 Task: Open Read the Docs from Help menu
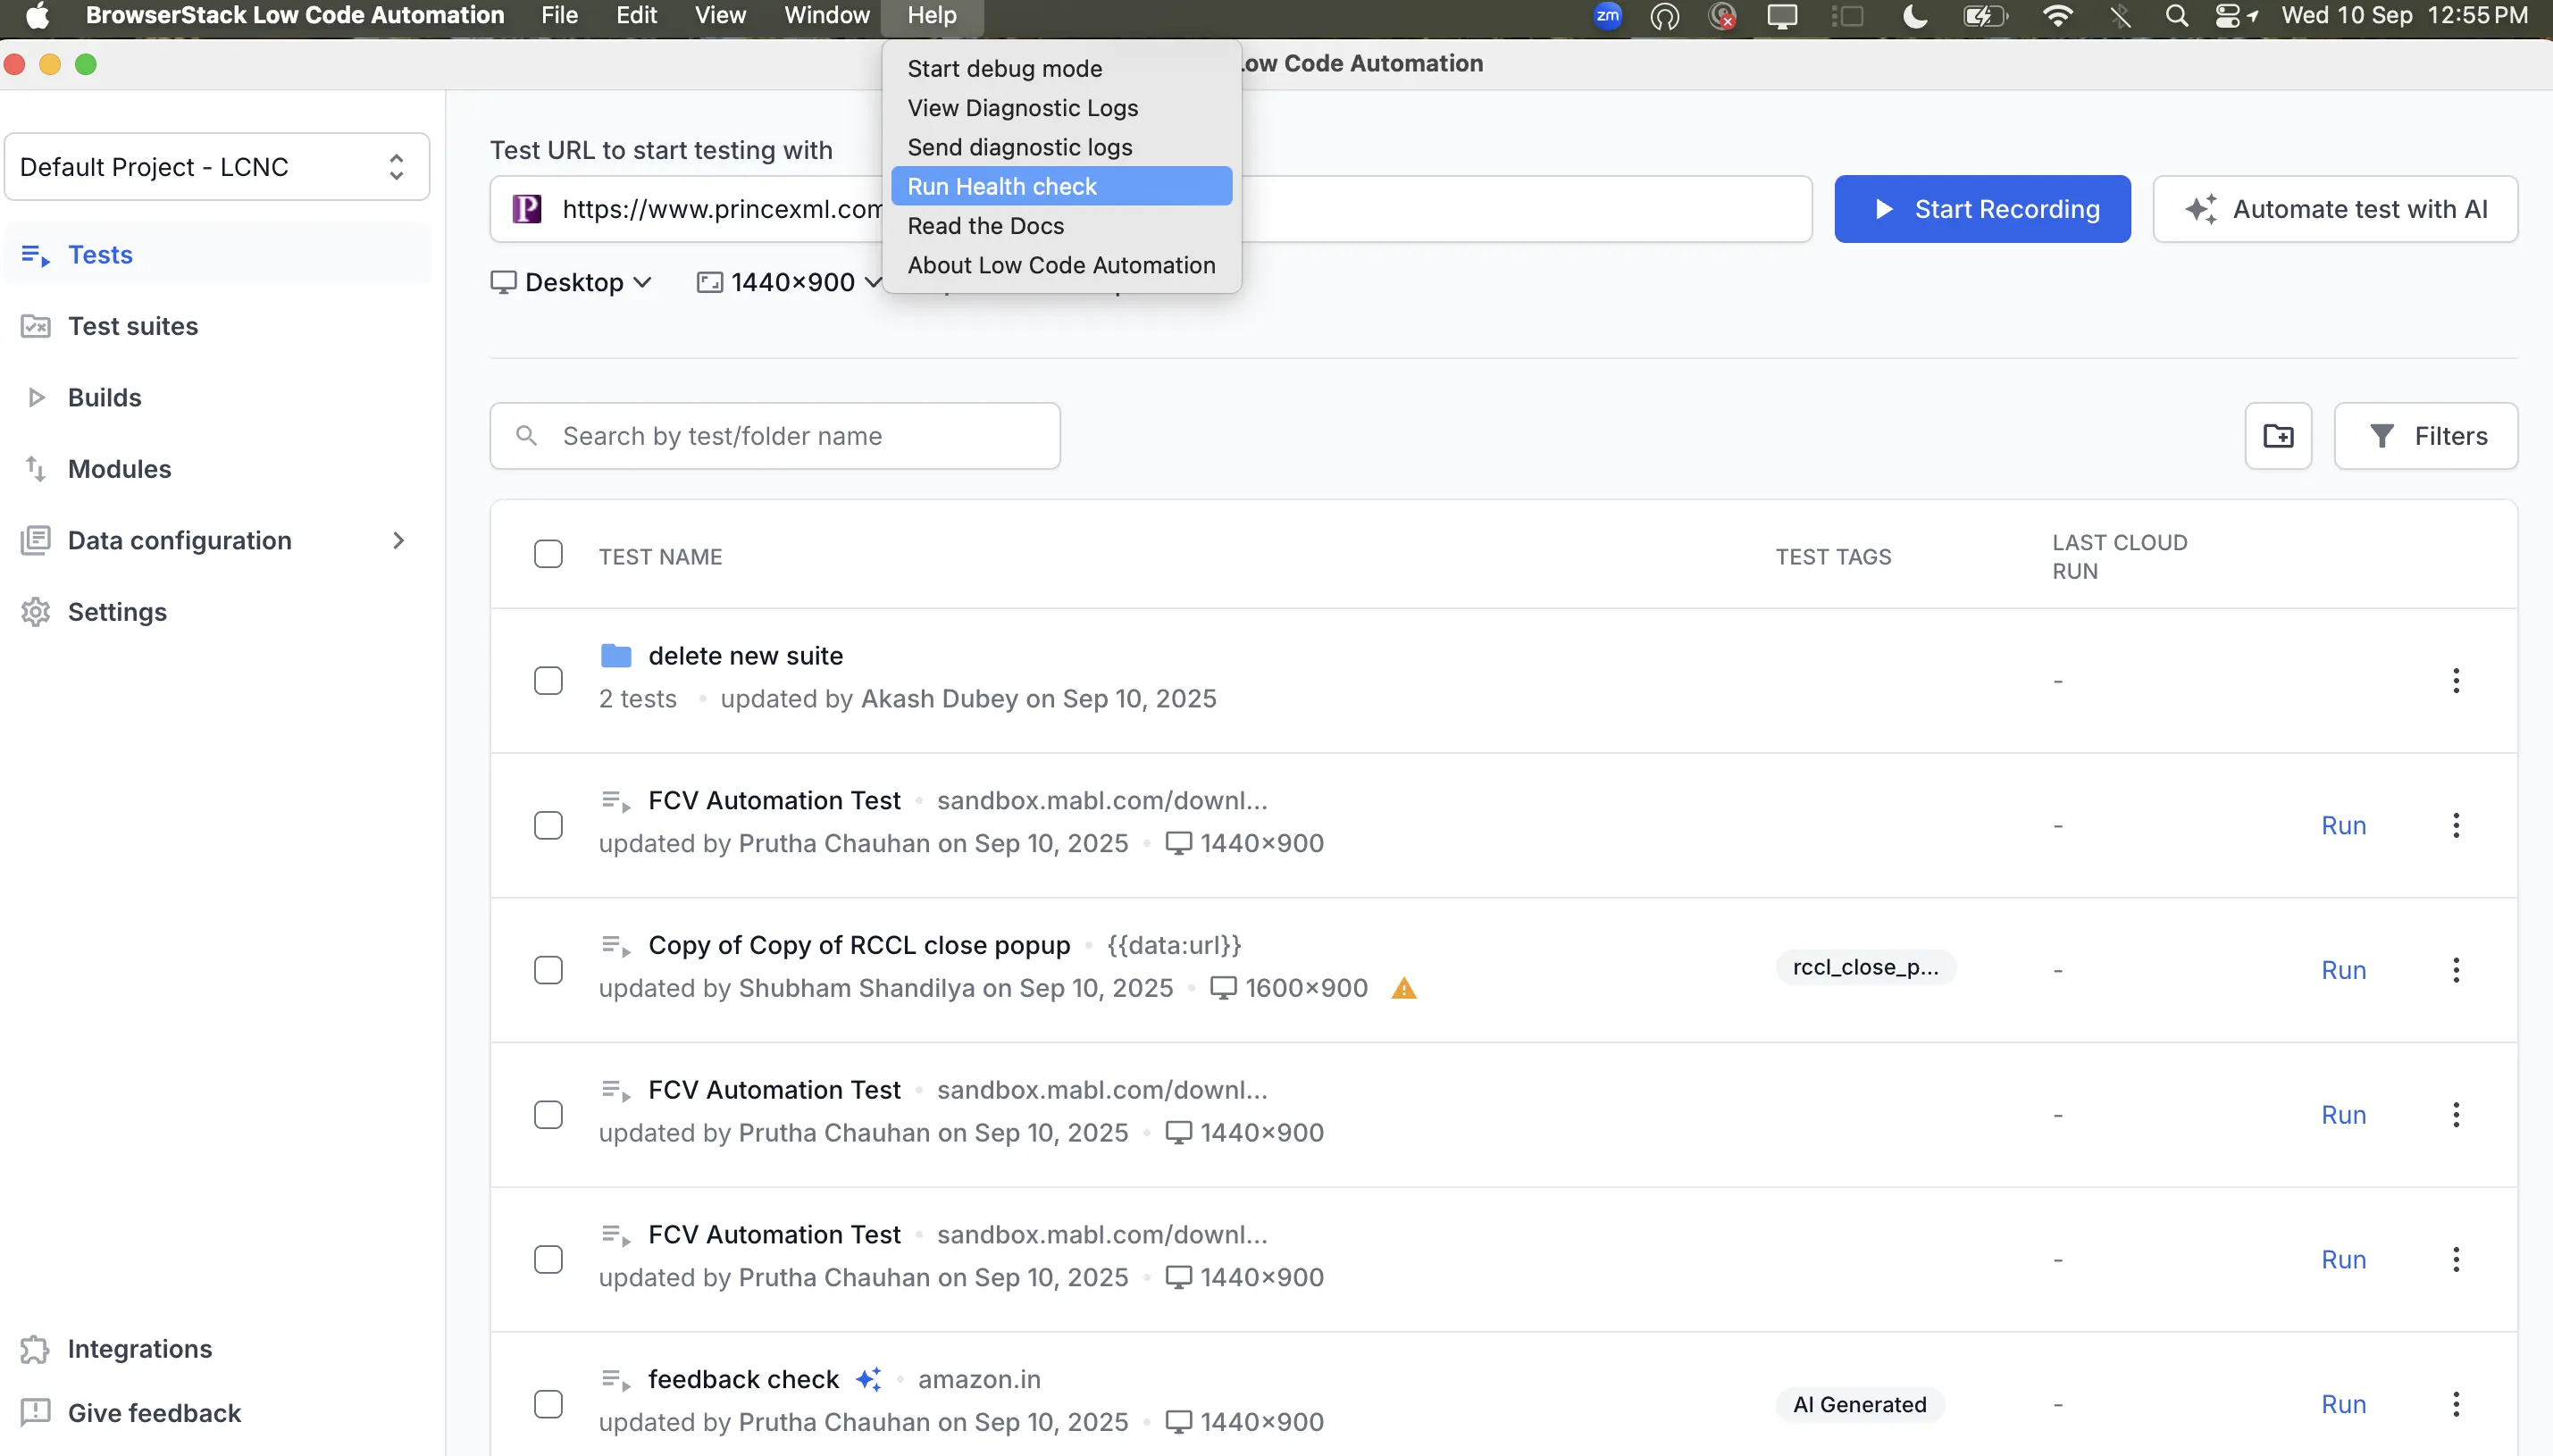click(1061, 226)
